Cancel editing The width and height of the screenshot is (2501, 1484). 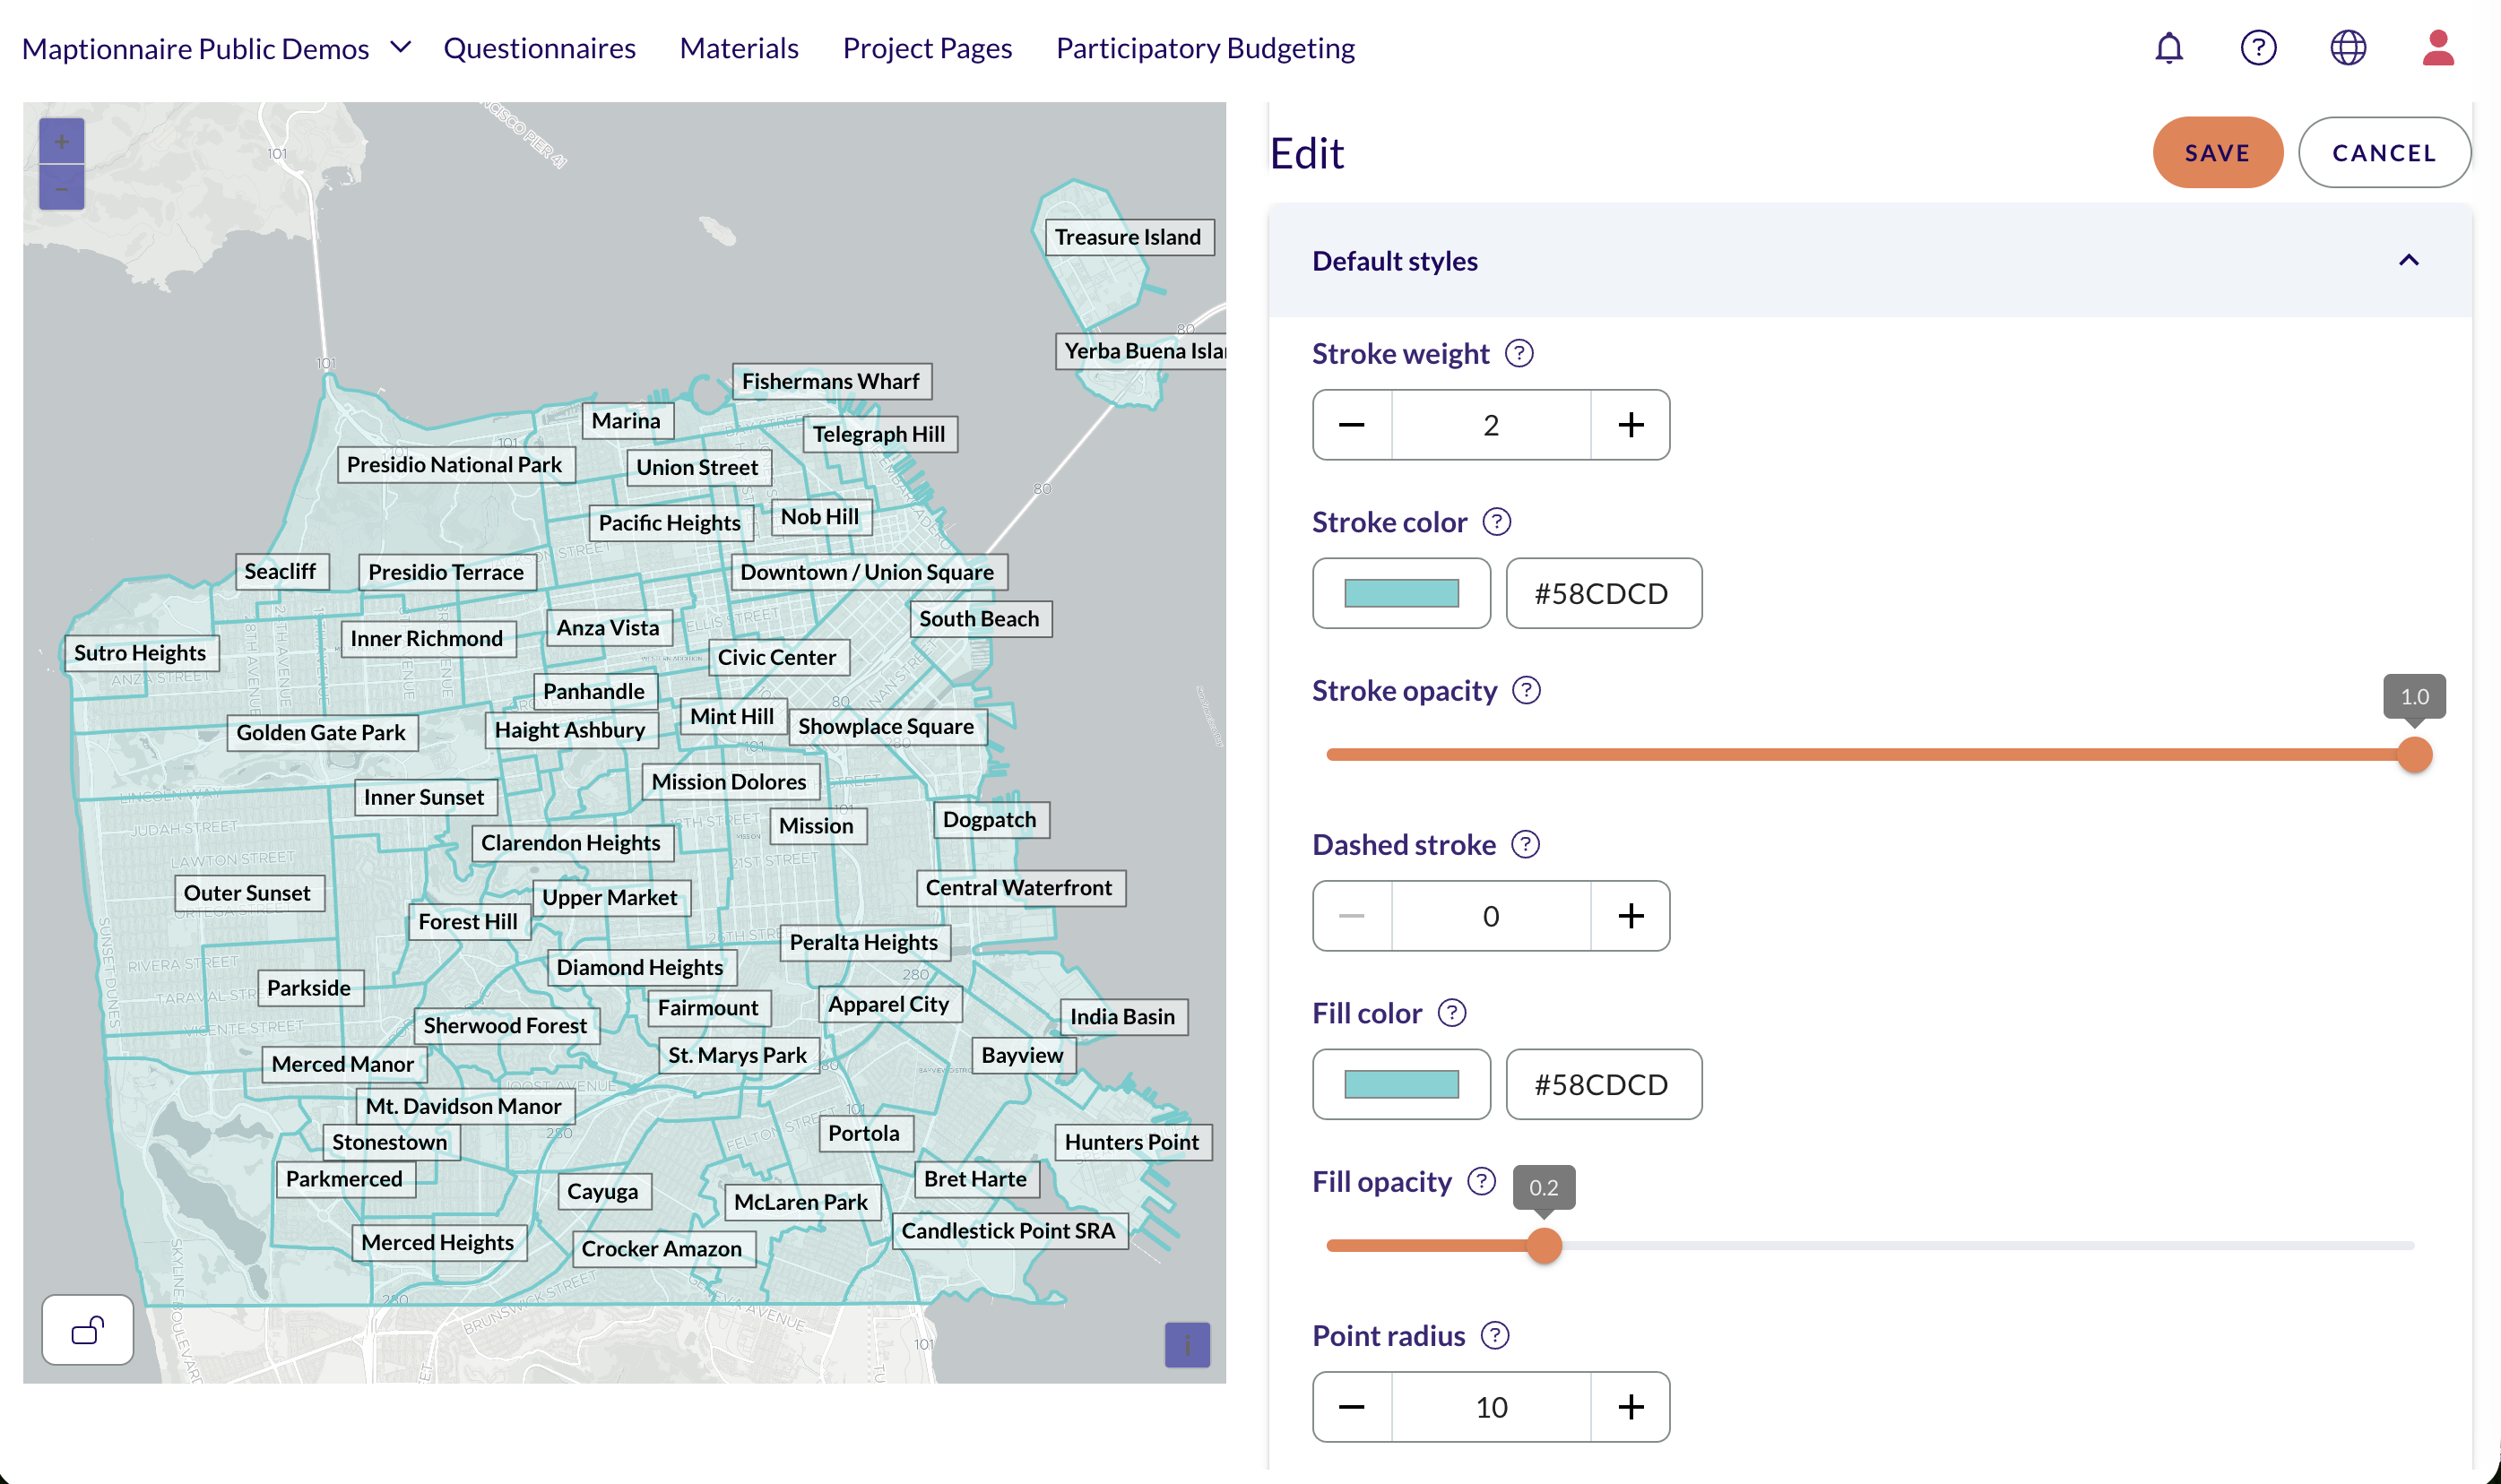point(2385,153)
